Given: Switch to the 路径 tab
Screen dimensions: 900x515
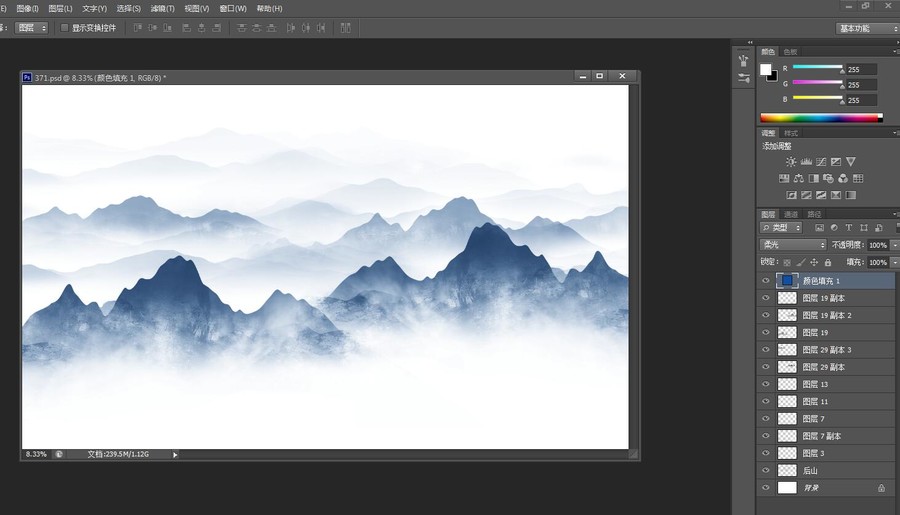Looking at the screenshot, I should (814, 214).
